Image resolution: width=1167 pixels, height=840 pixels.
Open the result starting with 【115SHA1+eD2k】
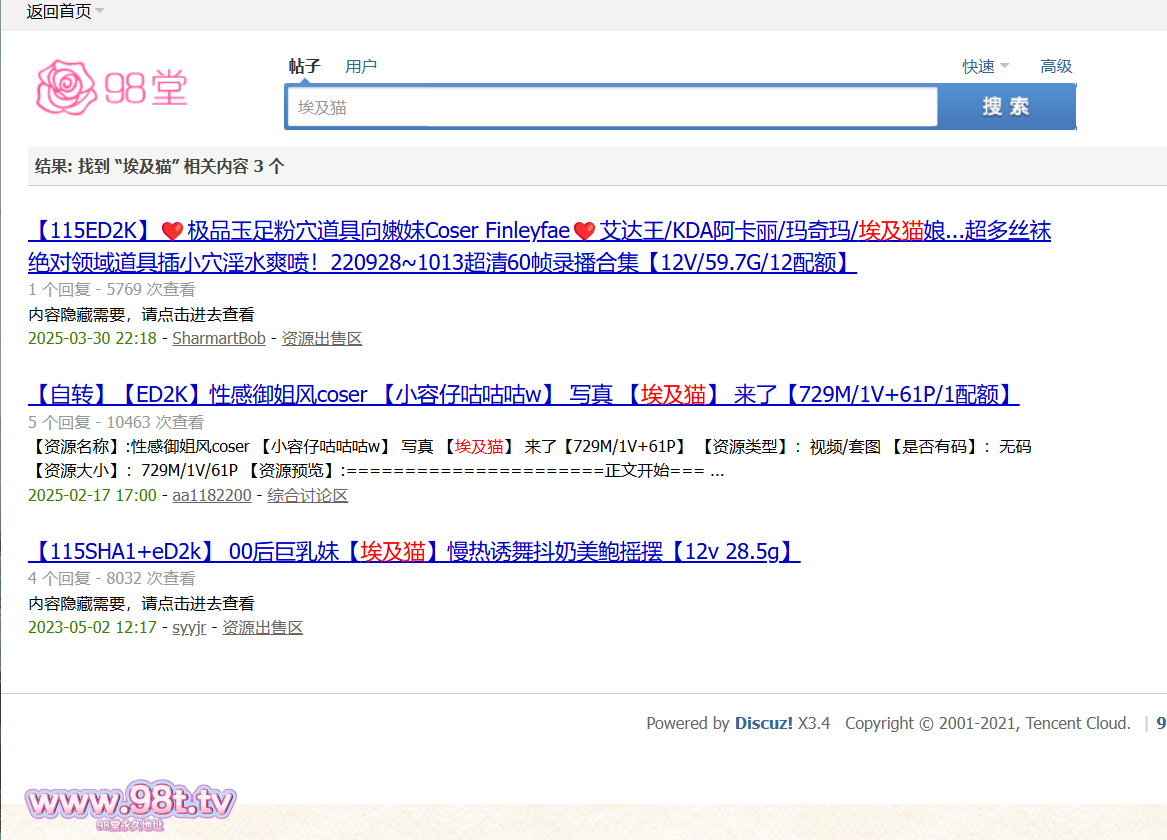pos(414,551)
